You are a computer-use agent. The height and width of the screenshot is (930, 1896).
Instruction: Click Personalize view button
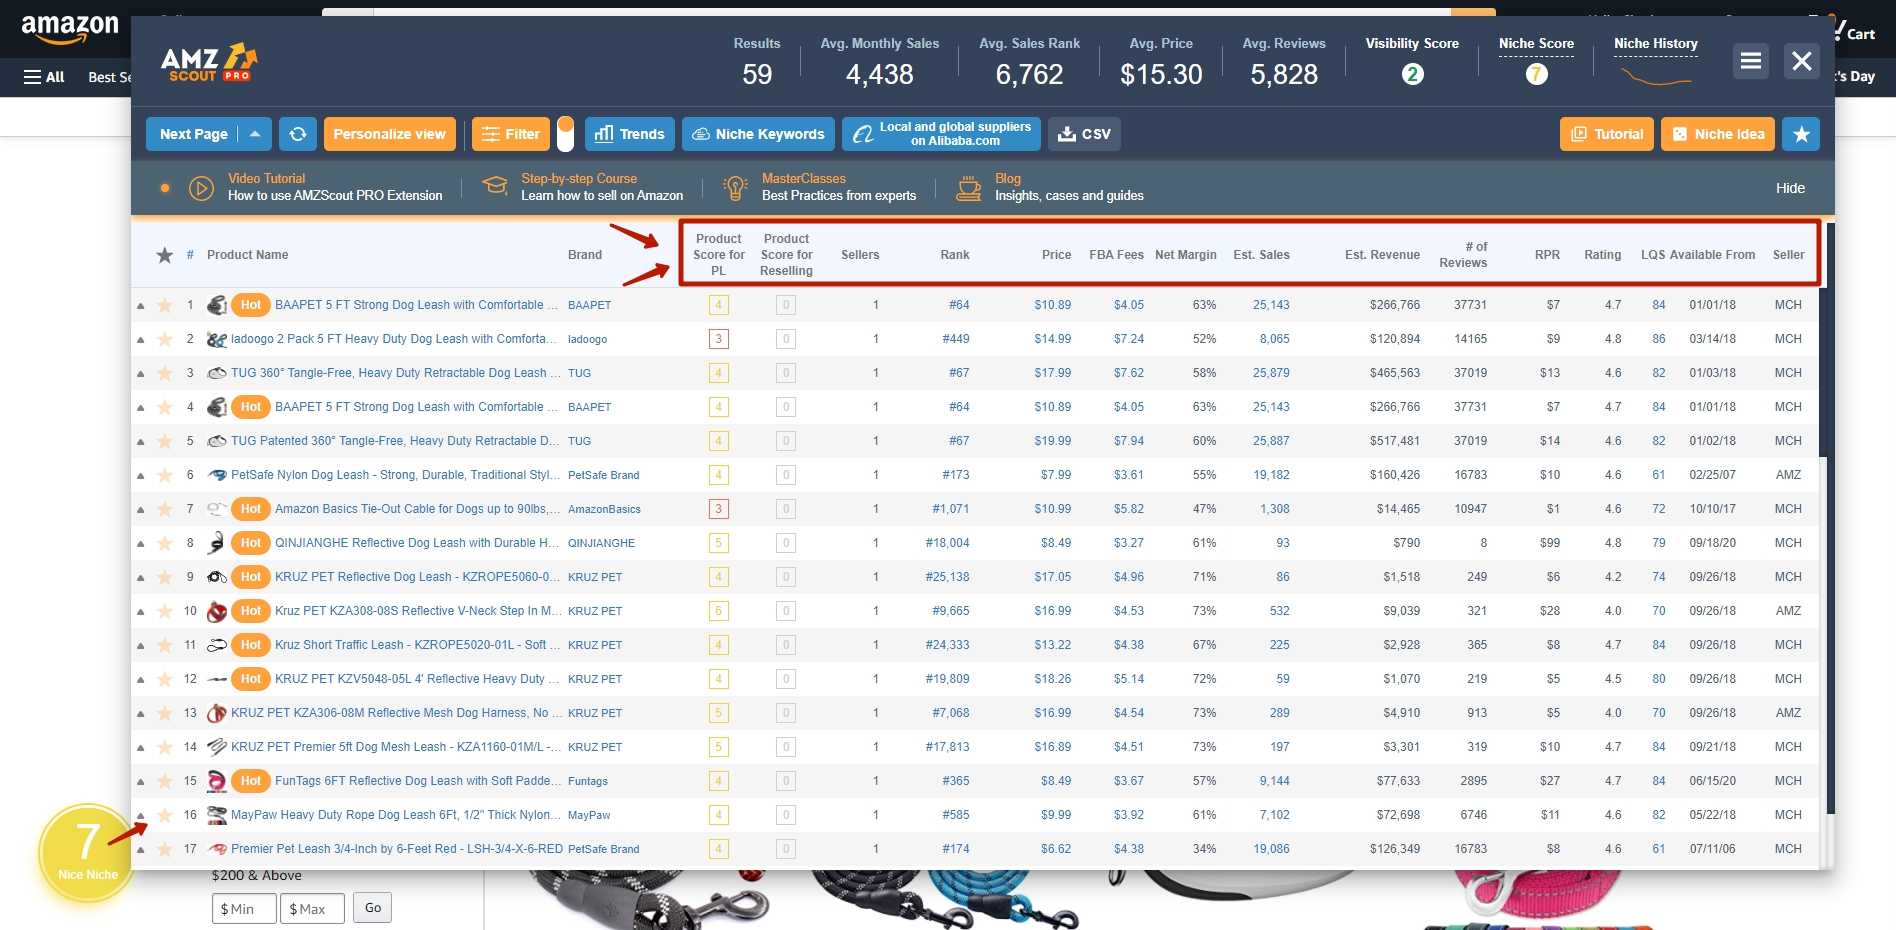[390, 134]
